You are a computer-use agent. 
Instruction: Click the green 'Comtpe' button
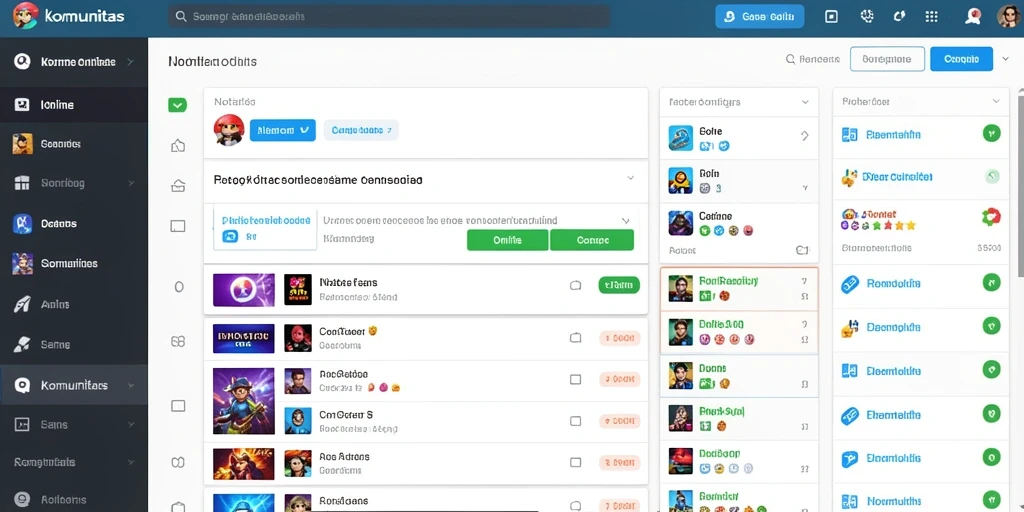click(x=592, y=240)
